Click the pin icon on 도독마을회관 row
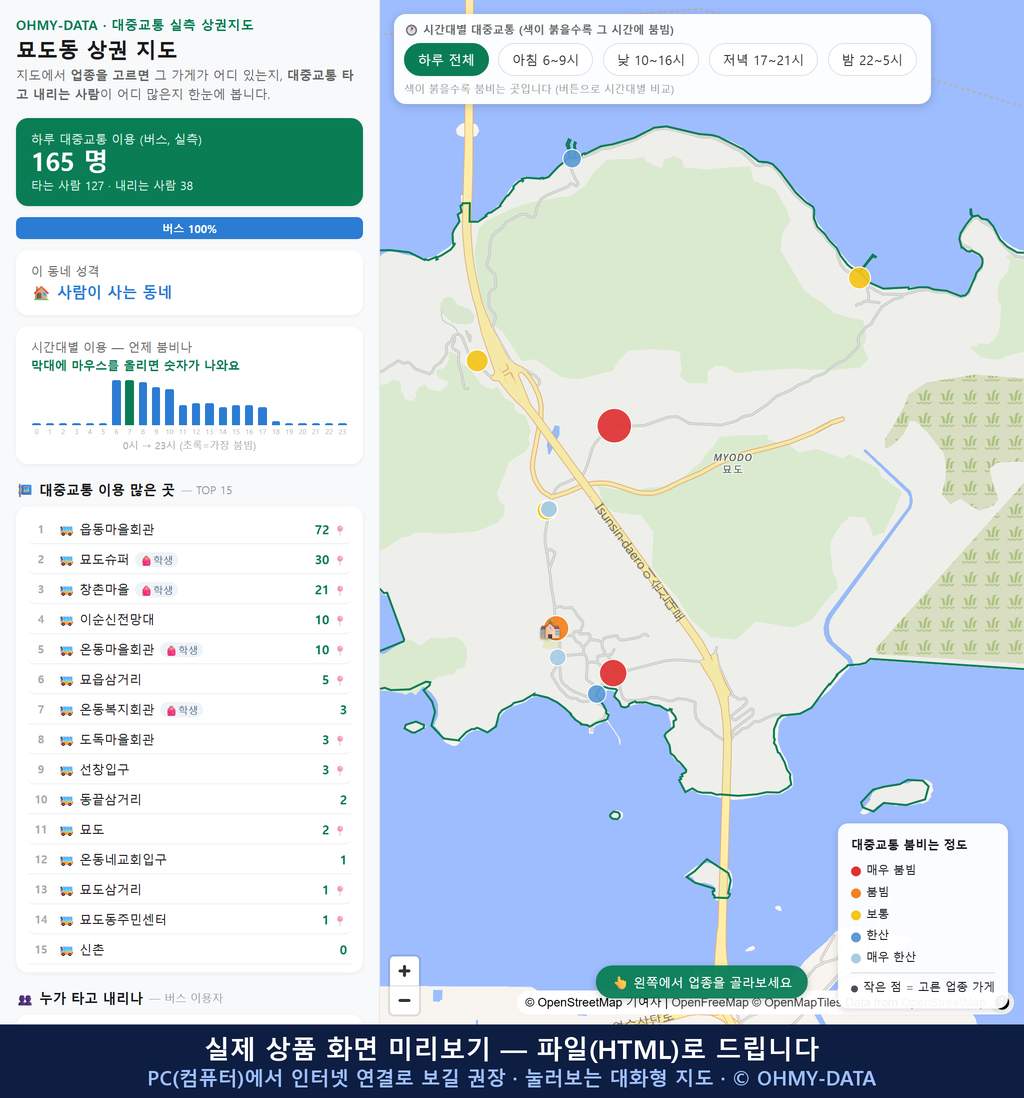The height and width of the screenshot is (1098, 1024). click(x=340, y=741)
